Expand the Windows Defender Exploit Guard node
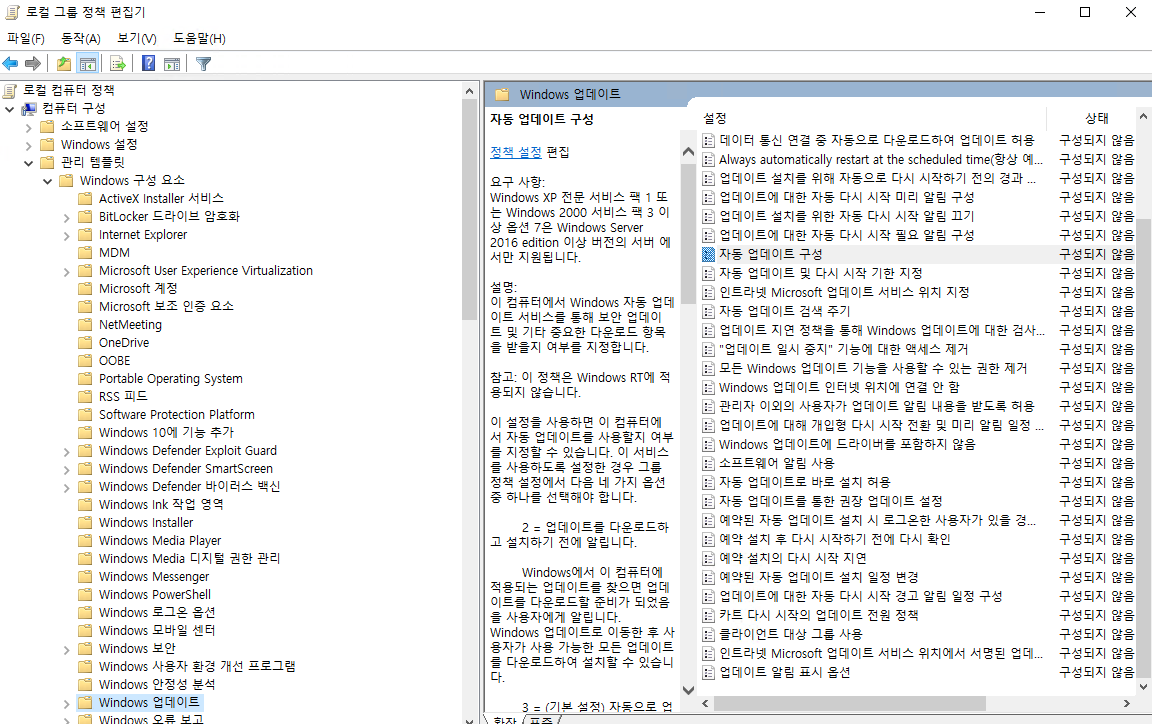Viewport: 1152px width, 724px height. click(67, 452)
